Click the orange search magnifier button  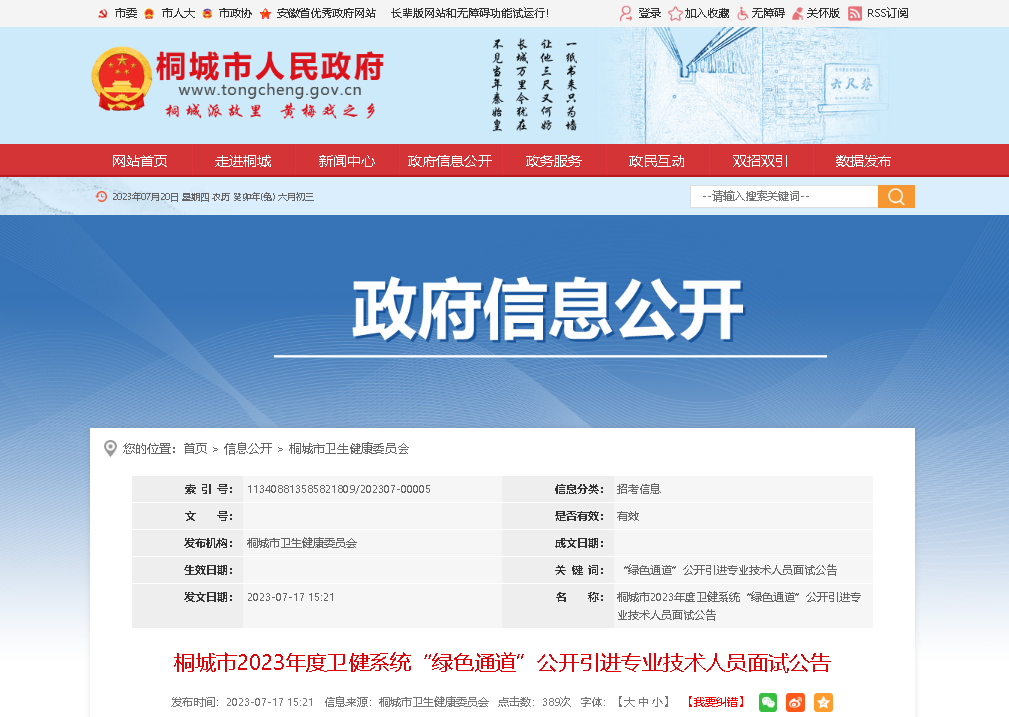click(896, 196)
